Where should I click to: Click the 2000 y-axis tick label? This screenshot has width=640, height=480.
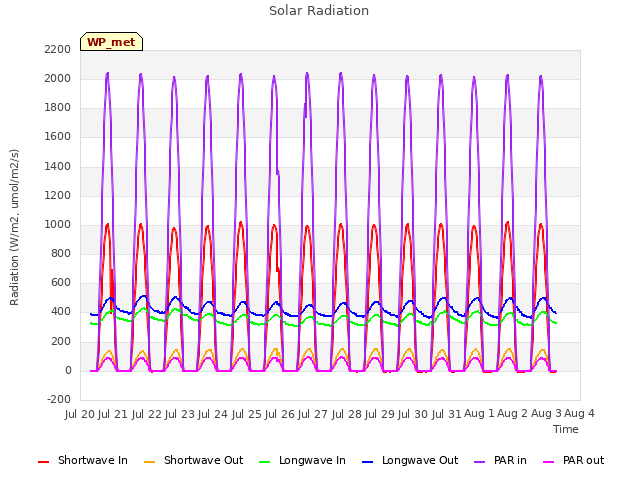pyautogui.click(x=58, y=78)
